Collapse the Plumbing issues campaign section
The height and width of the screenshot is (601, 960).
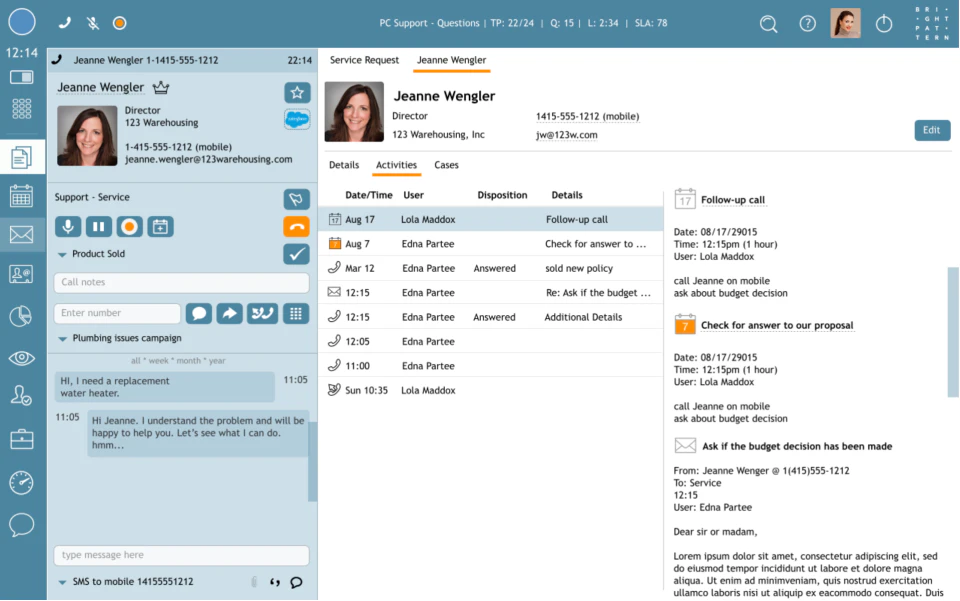[62, 337]
